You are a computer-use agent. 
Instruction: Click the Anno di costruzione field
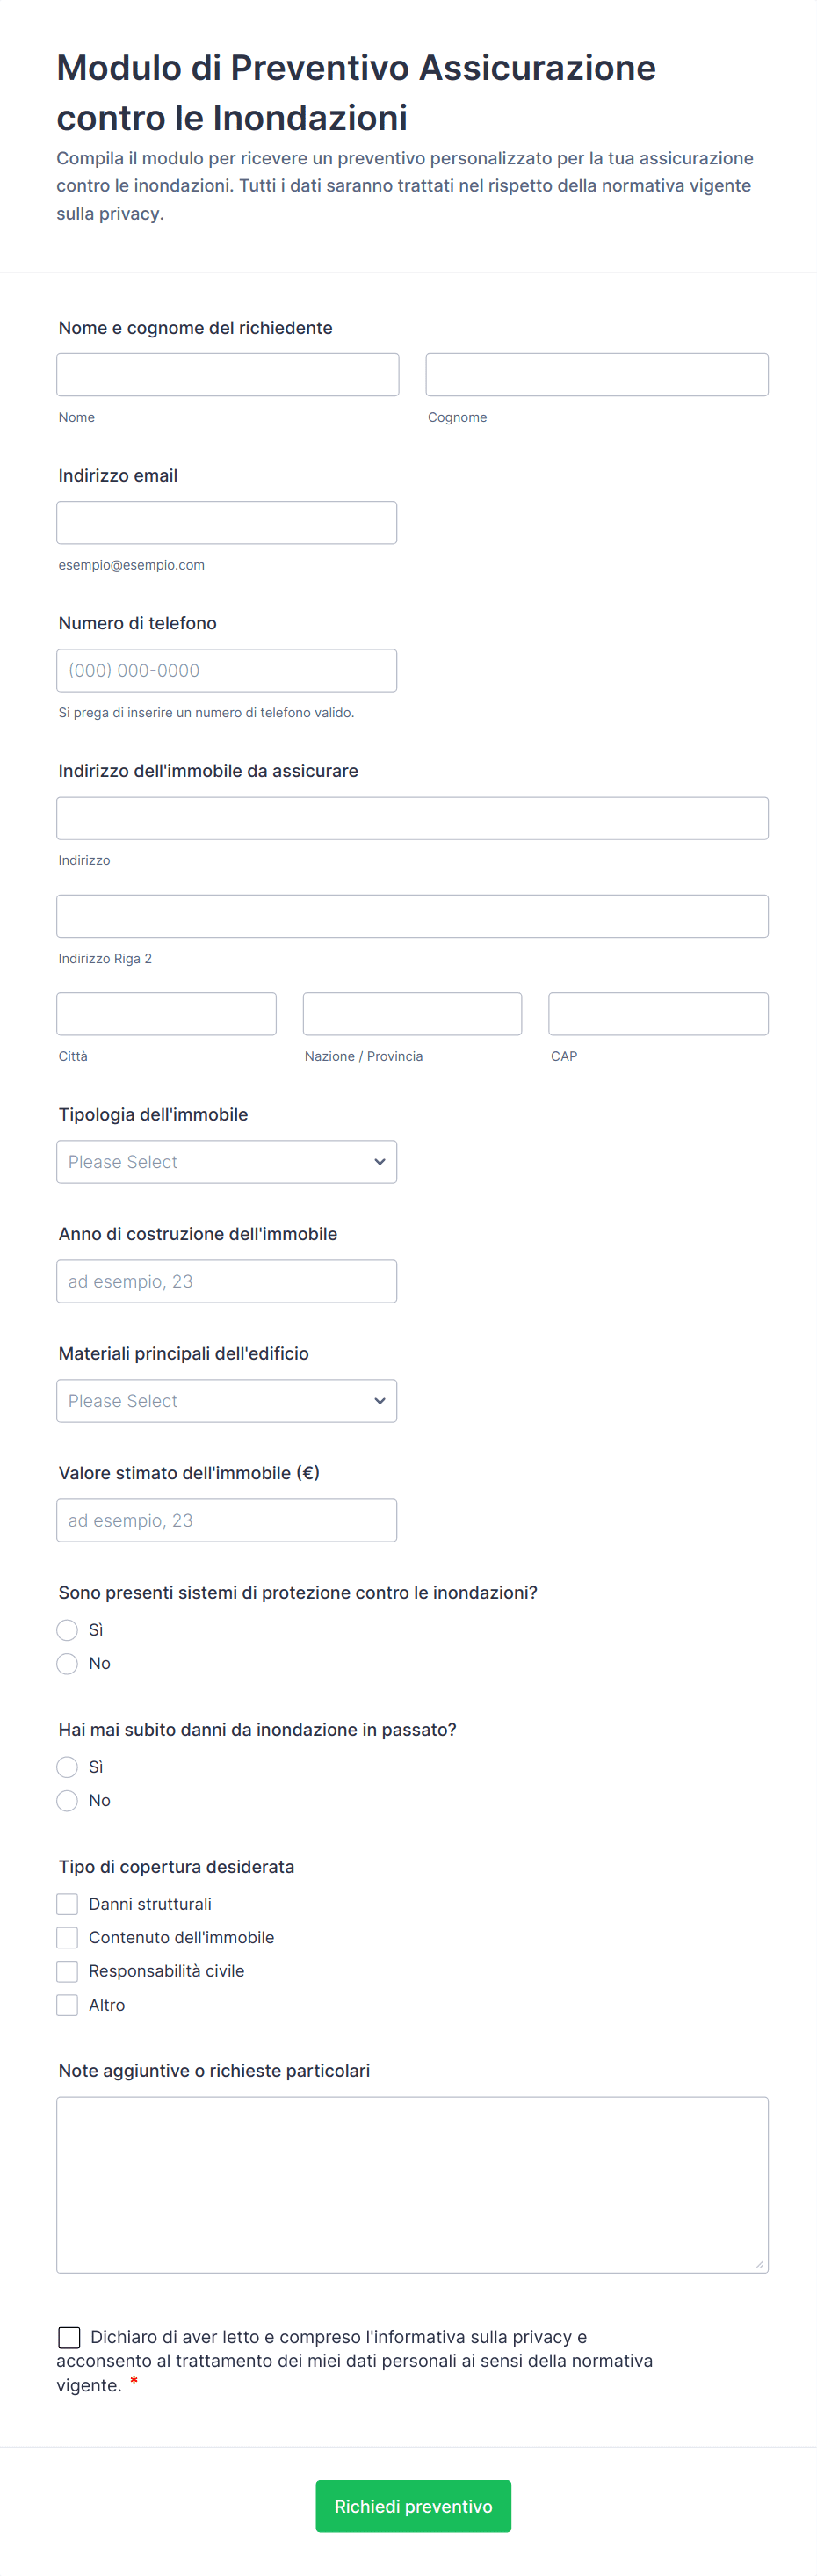226,1281
